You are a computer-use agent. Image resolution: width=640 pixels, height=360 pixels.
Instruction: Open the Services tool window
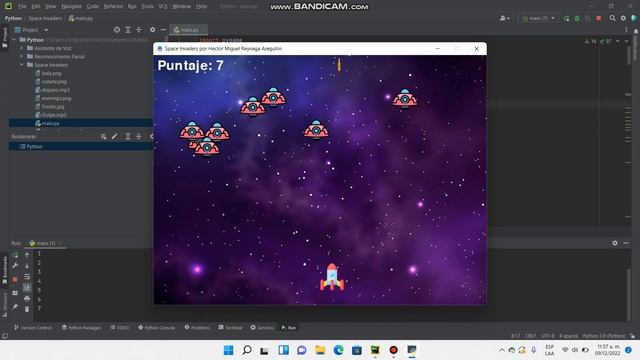262,328
